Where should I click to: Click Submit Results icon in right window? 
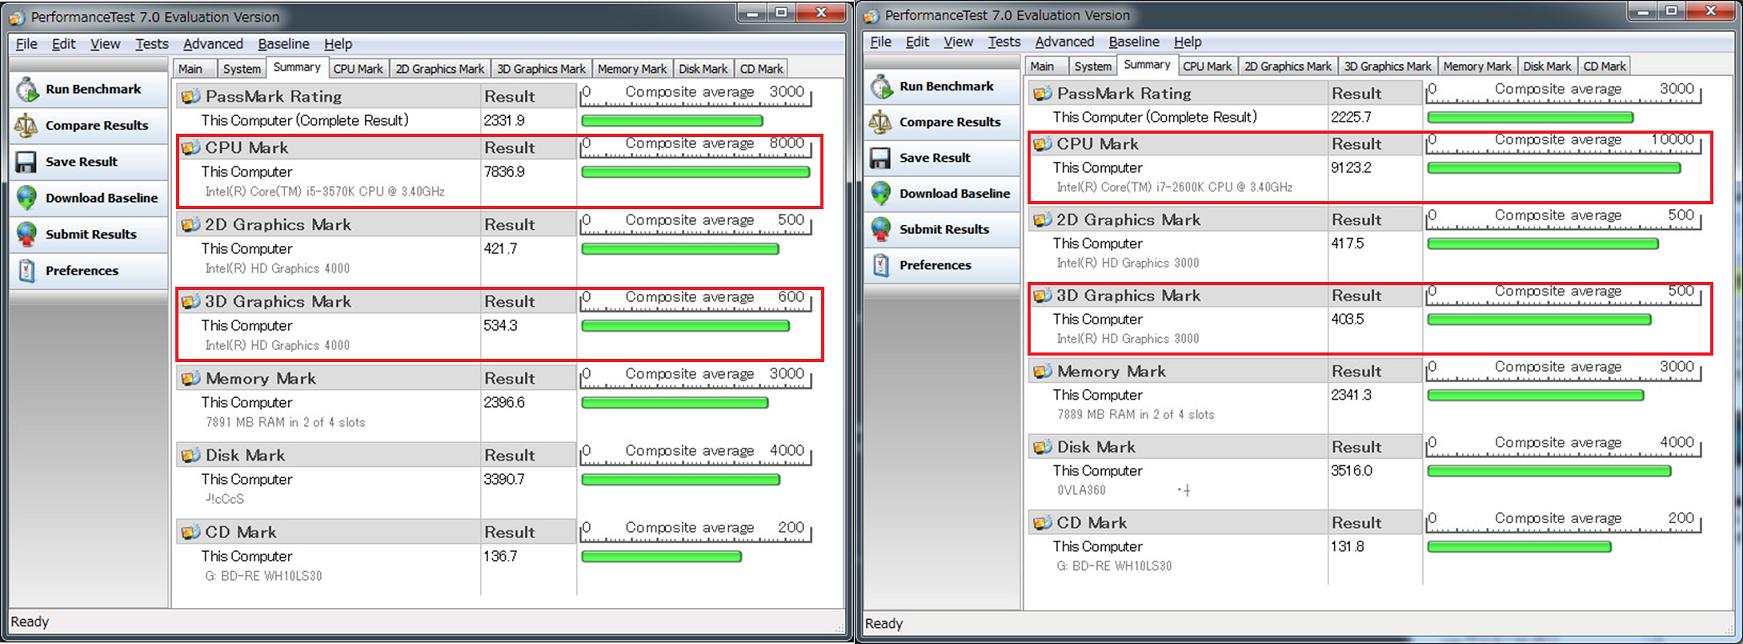pos(881,229)
